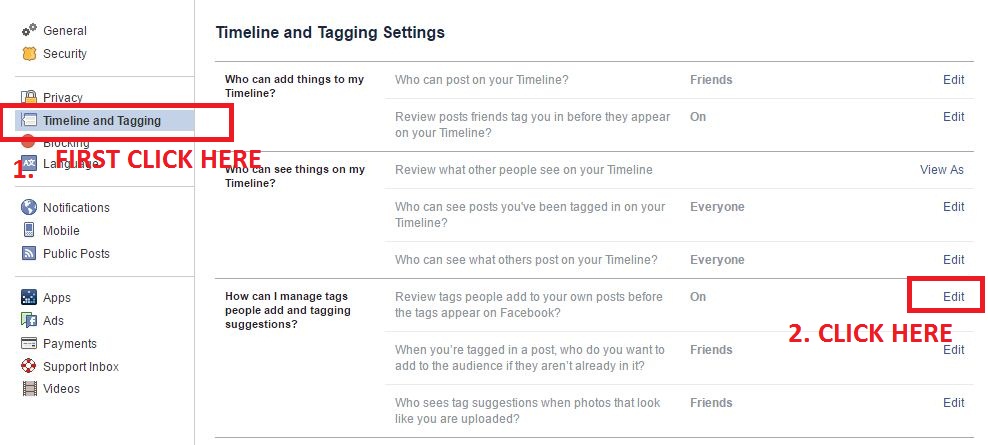988x445 pixels.
Task: Click the Support Inbox lifebuoy icon
Action: tap(29, 366)
